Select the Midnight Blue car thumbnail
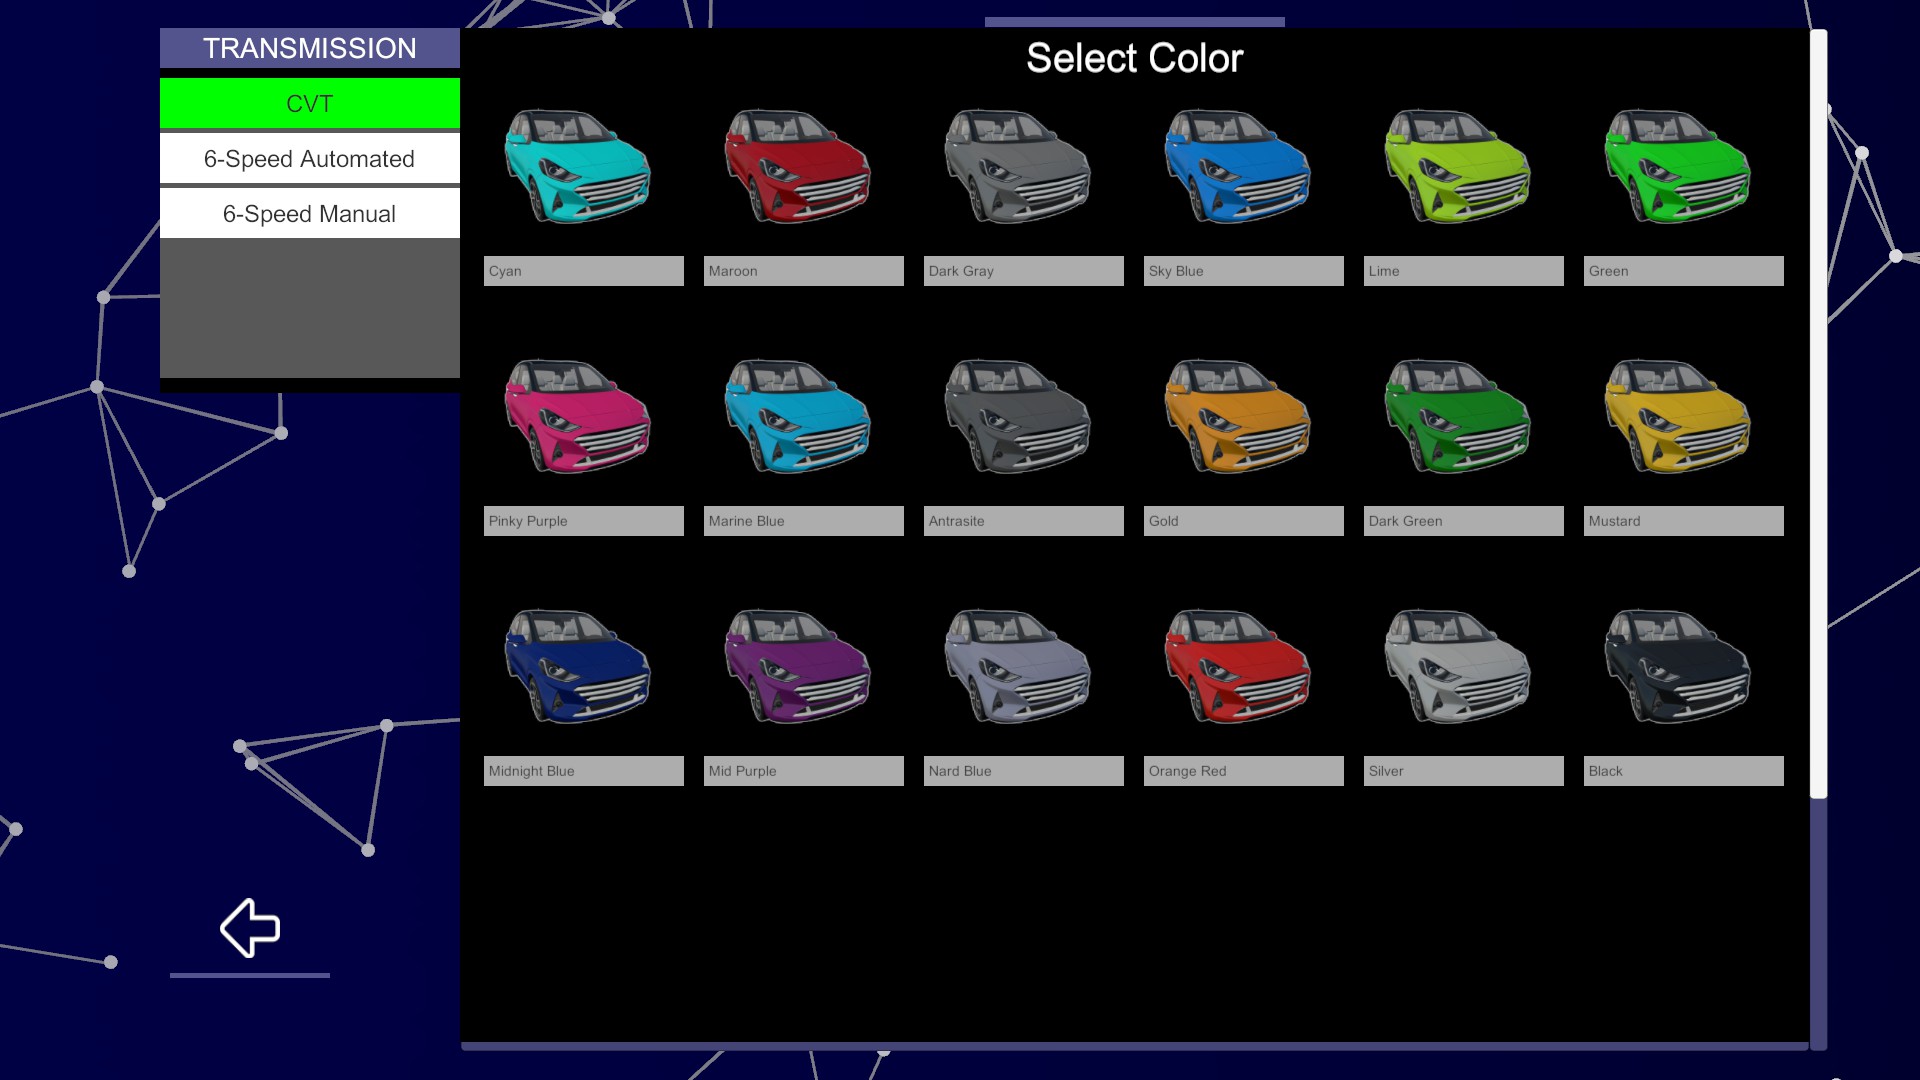This screenshot has width=1920, height=1080. pyautogui.click(x=578, y=666)
